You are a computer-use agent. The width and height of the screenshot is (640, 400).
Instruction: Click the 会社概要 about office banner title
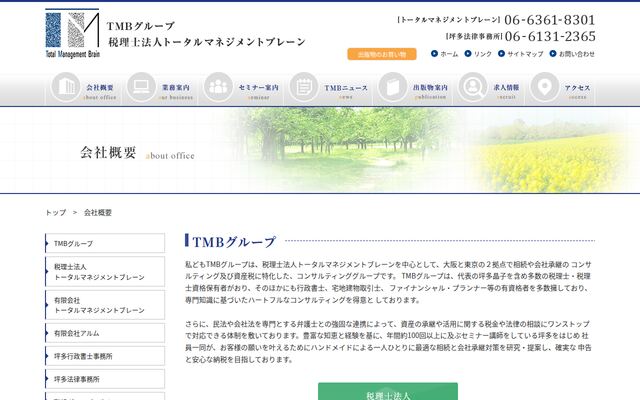pyautogui.click(x=137, y=153)
